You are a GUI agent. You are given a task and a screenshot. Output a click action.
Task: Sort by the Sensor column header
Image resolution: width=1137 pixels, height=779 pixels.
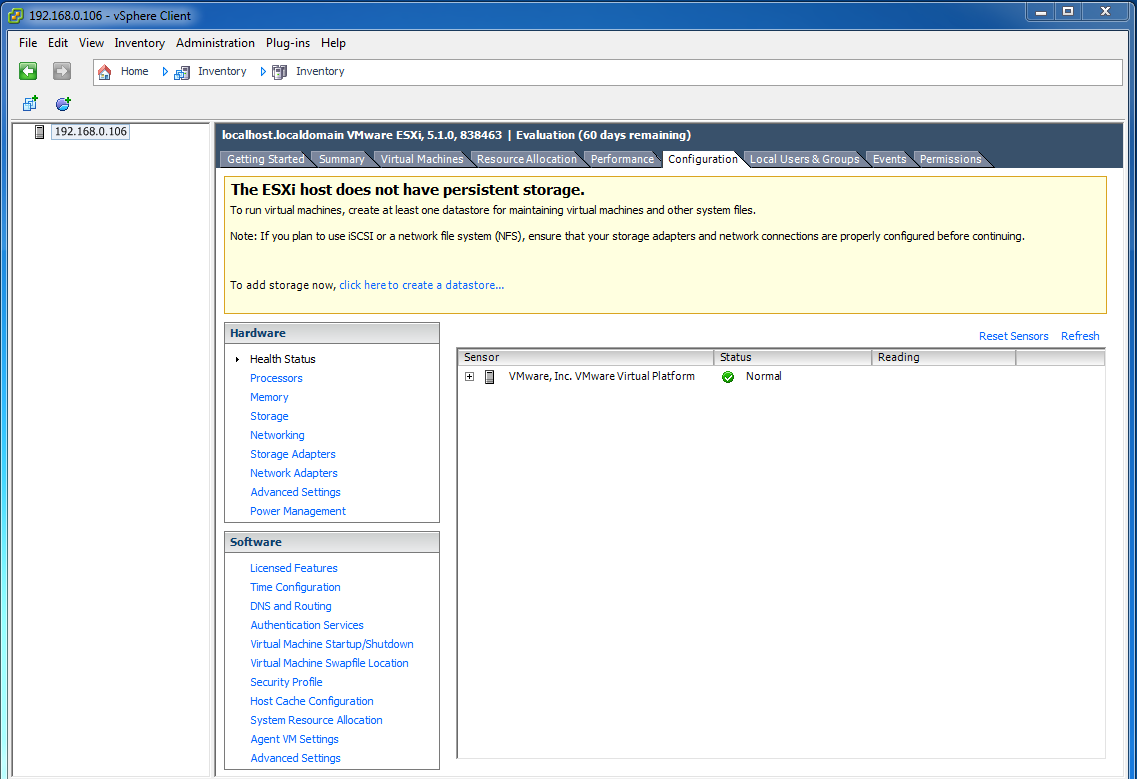pyautogui.click(x=585, y=357)
